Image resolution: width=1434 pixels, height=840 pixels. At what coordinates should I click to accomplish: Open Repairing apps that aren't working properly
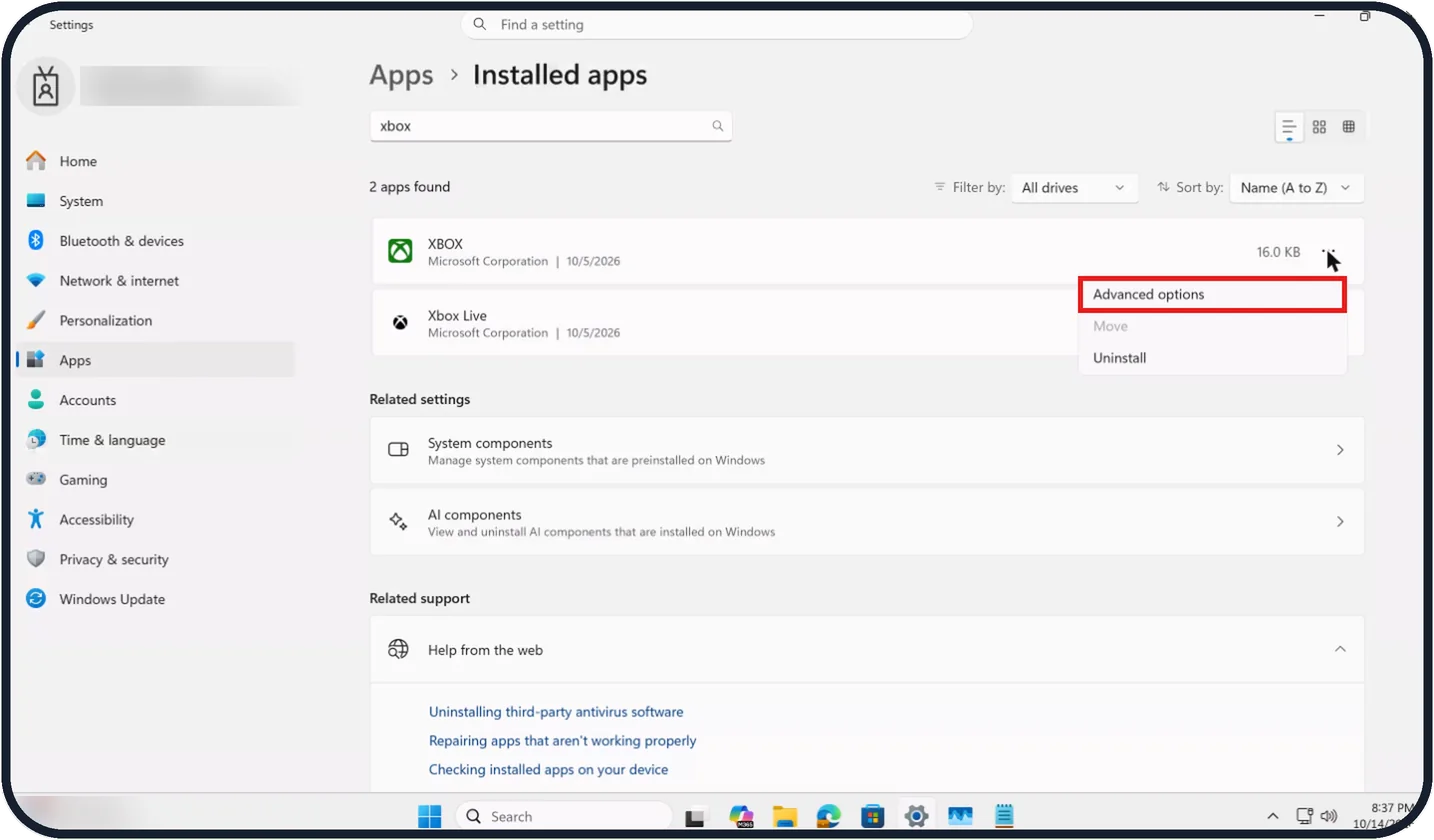pyautogui.click(x=562, y=741)
